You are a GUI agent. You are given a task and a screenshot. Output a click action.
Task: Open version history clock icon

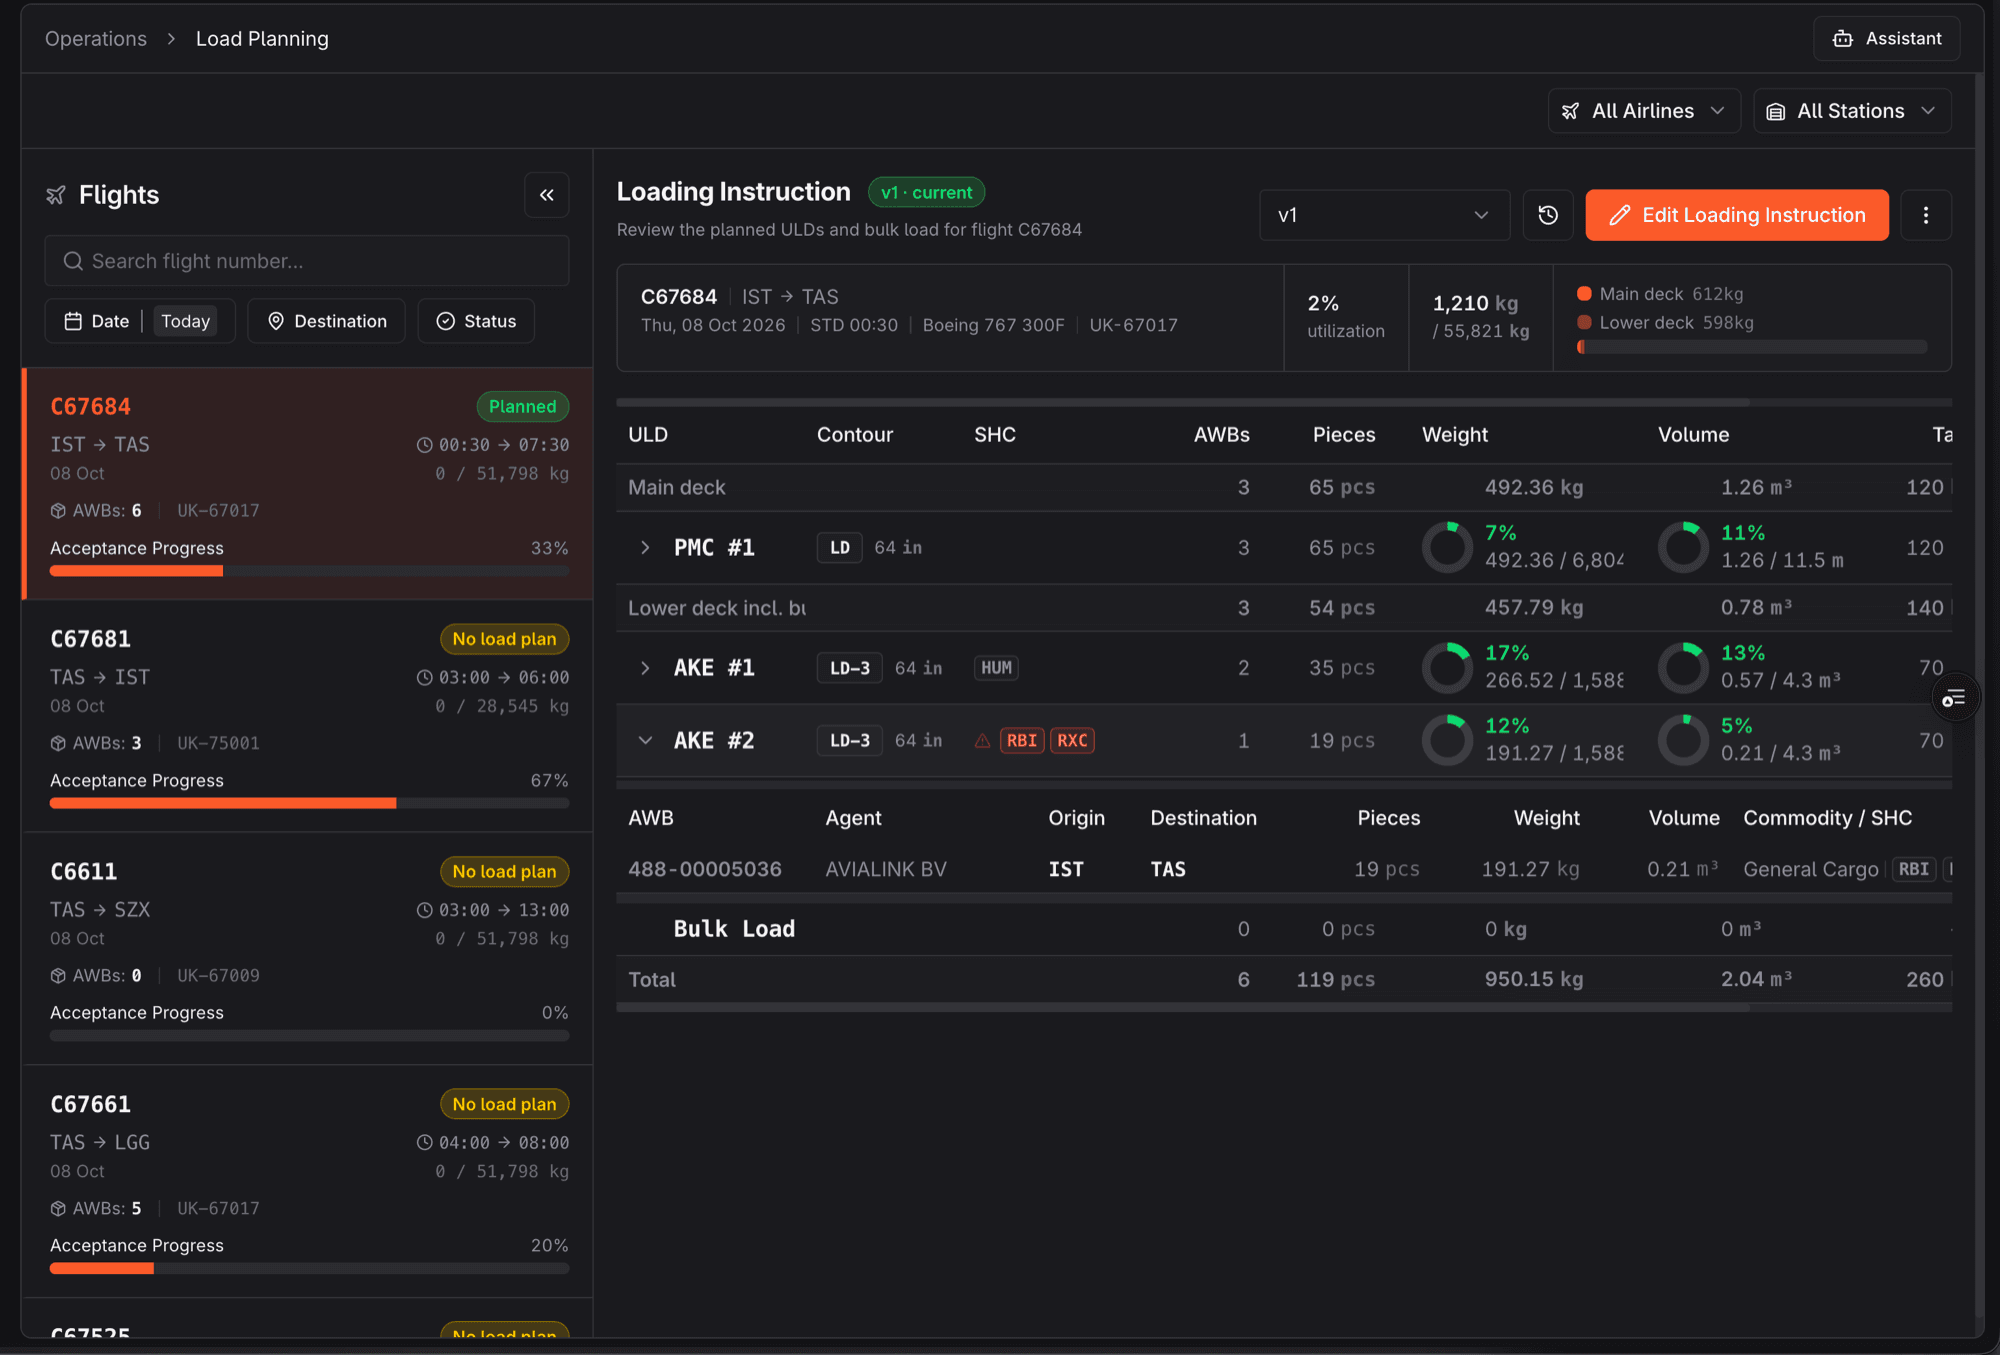pos(1548,215)
